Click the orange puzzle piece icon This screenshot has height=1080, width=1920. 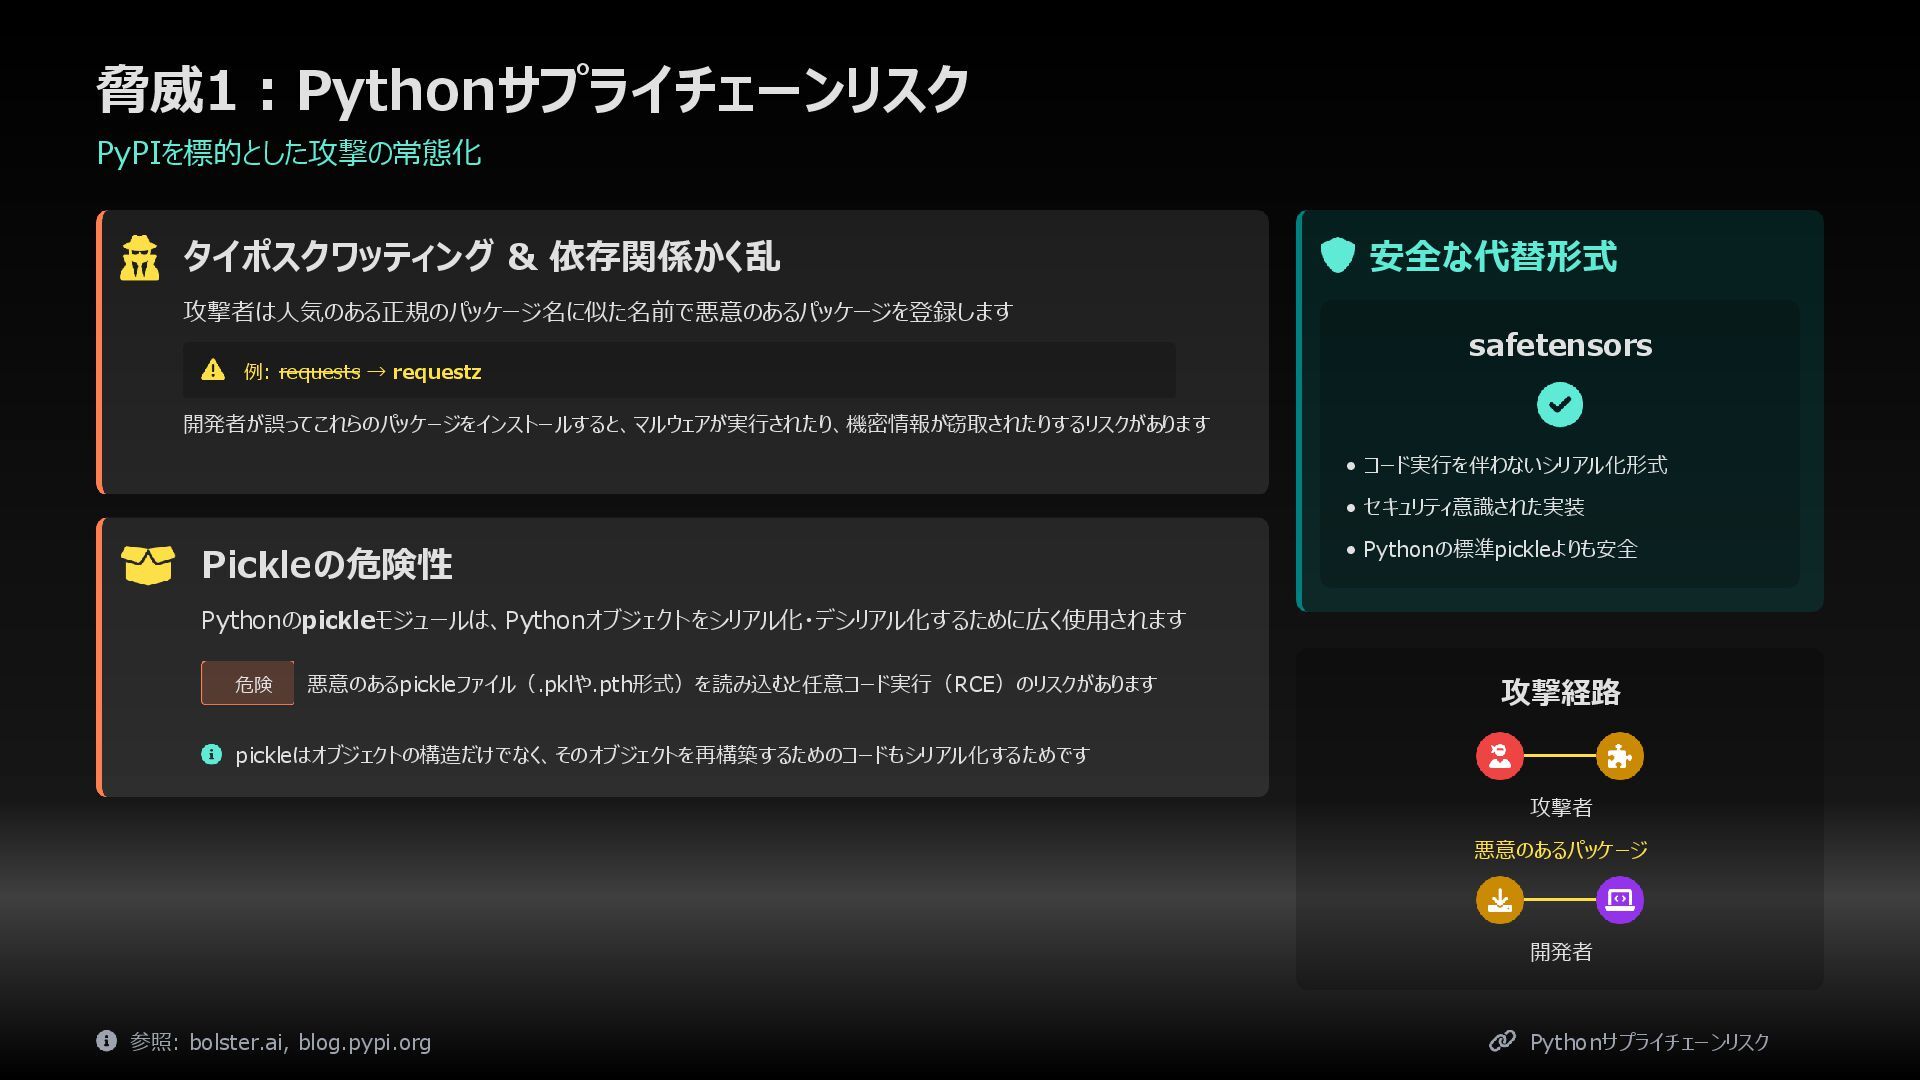click(1619, 756)
